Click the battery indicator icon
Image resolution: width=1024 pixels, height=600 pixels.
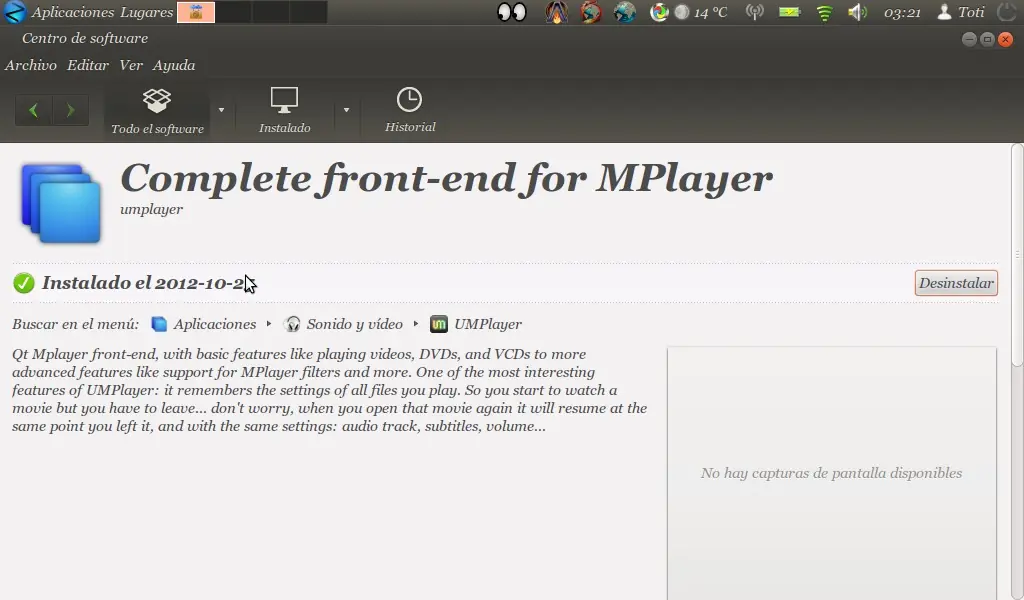790,12
